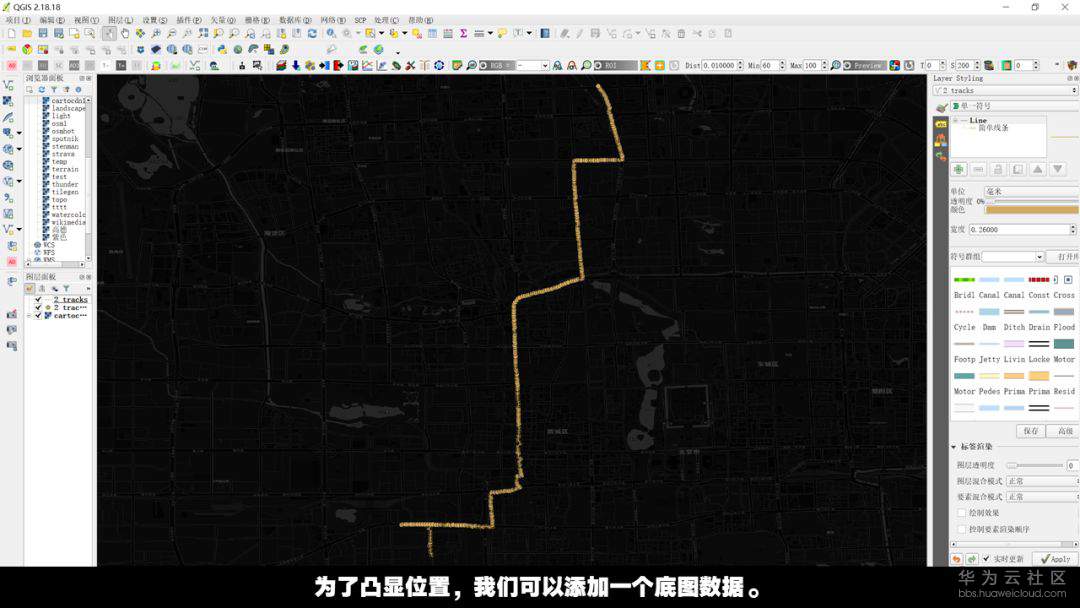Click the blue download arrow SCP icon
This screenshot has width=1080, height=608.
pyautogui.click(x=295, y=65)
